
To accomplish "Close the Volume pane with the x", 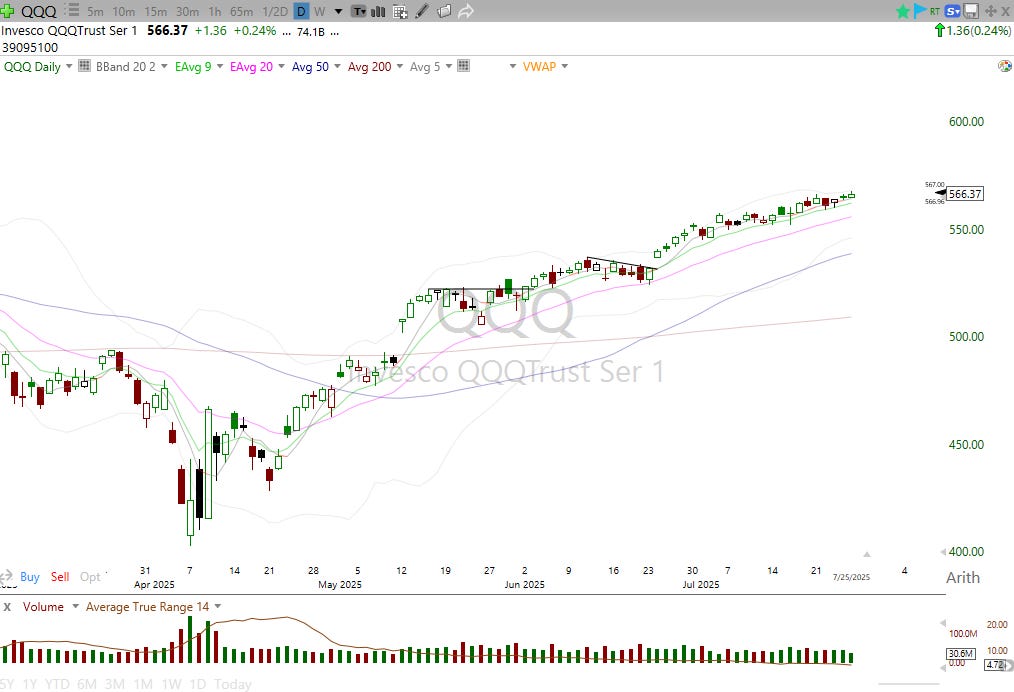I will coord(7,607).
